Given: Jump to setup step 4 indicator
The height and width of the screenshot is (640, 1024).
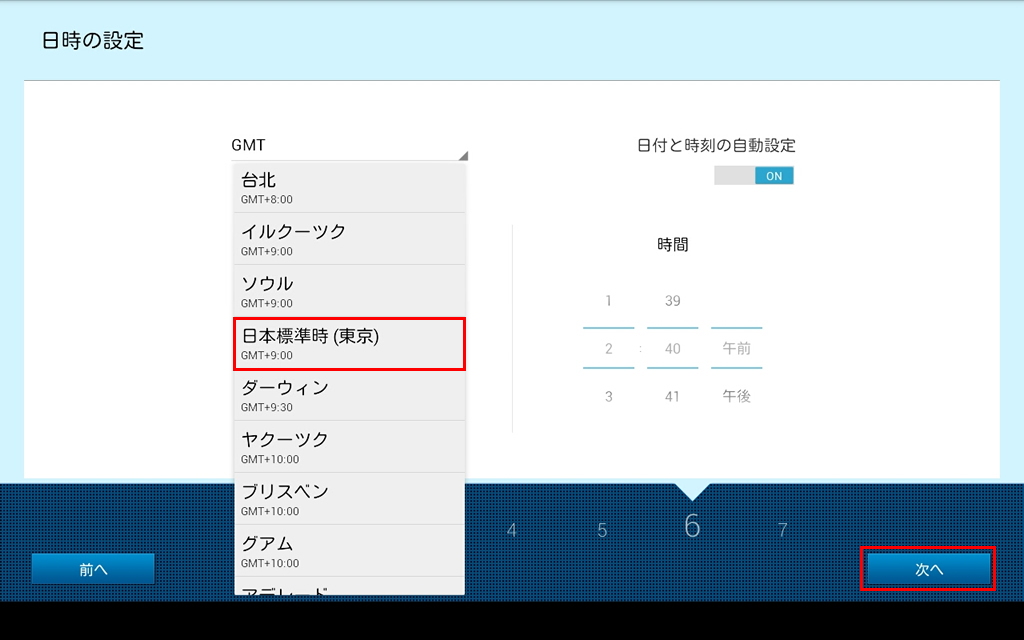Looking at the screenshot, I should [512, 531].
